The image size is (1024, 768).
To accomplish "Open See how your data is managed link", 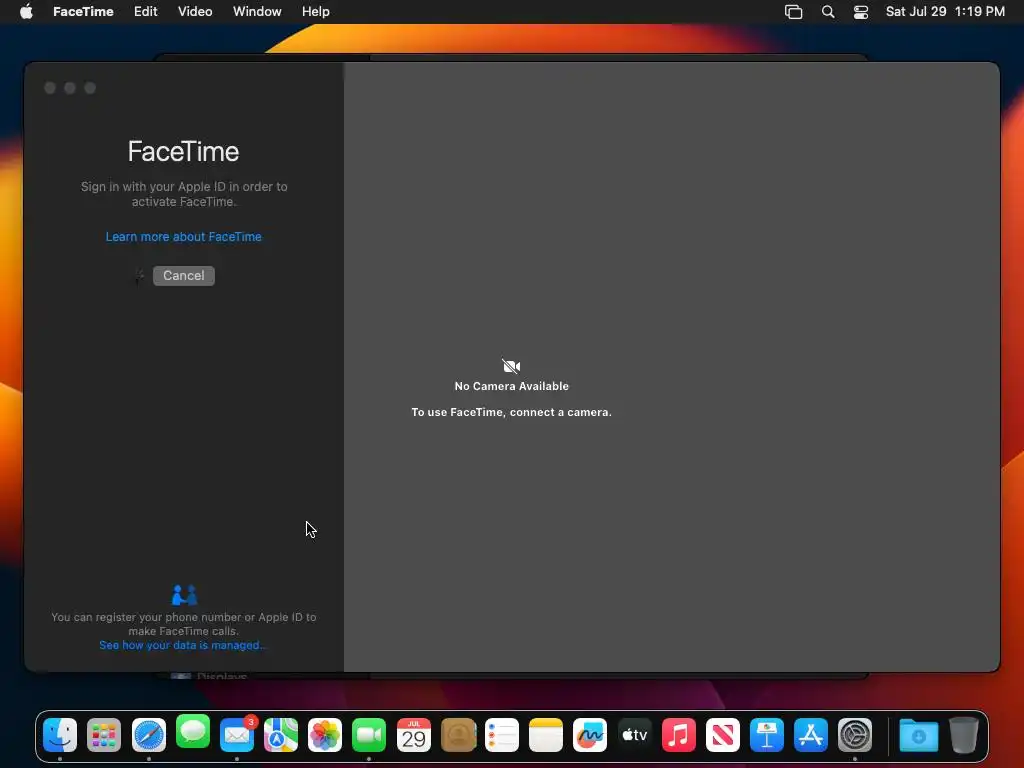I will pos(182,645).
